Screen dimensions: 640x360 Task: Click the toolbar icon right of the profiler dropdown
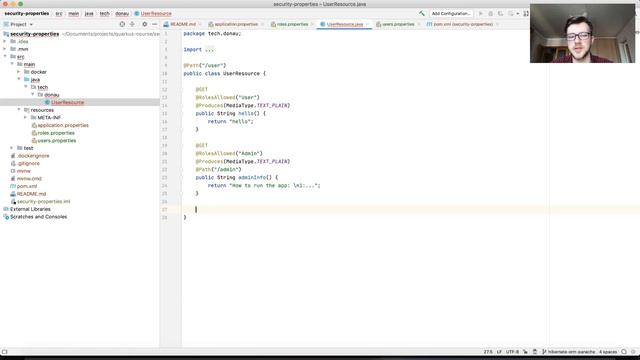[x=526, y=13]
